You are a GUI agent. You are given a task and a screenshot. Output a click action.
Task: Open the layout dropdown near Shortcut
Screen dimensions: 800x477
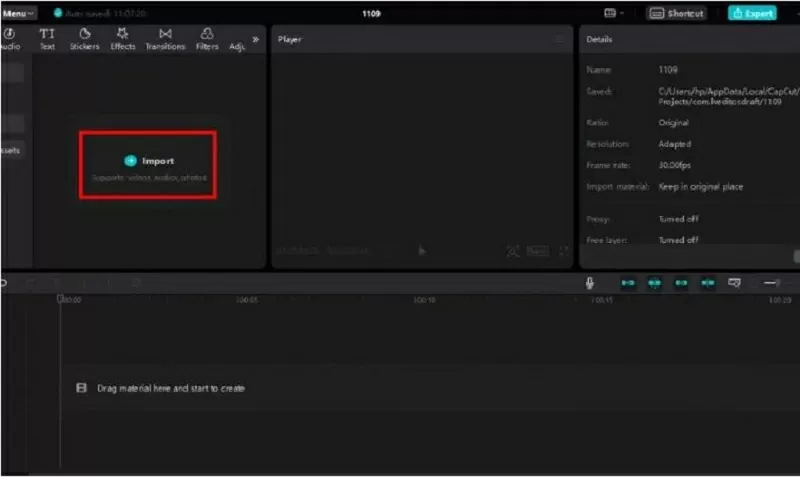click(x=614, y=13)
